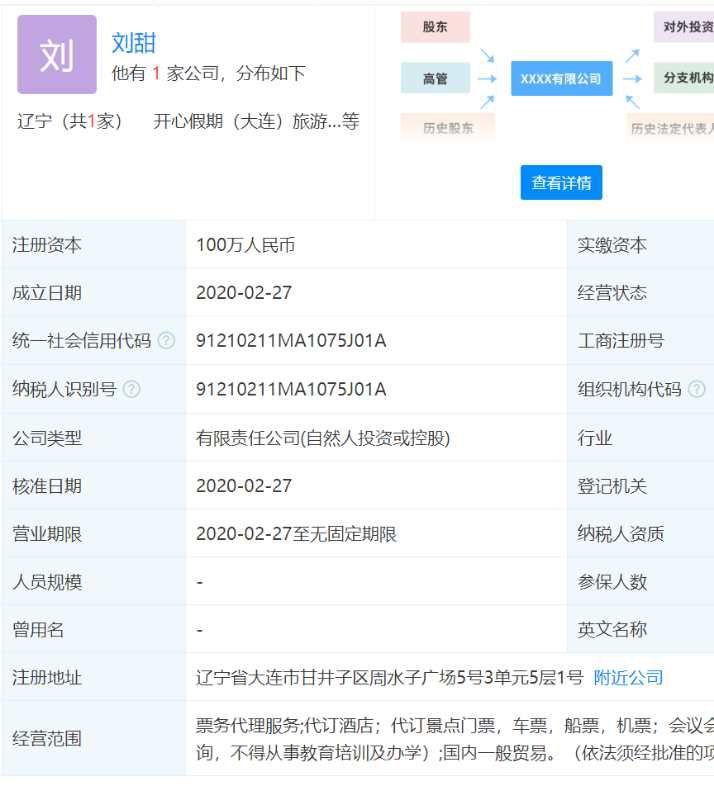Image resolution: width=714 pixels, height=800 pixels.
Task: Click the 查看详情 button
Action: tap(561, 182)
